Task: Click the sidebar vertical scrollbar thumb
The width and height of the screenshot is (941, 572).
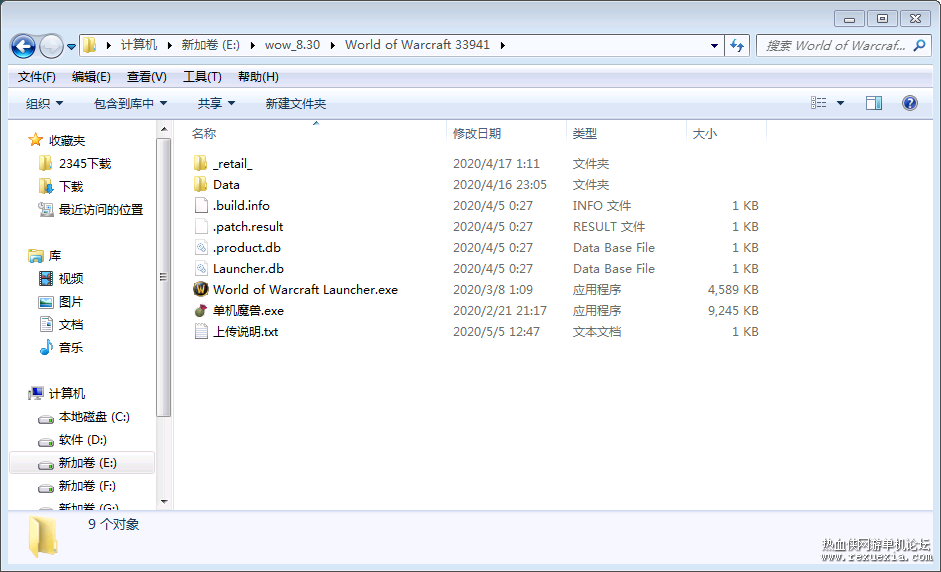Action: pos(164,277)
